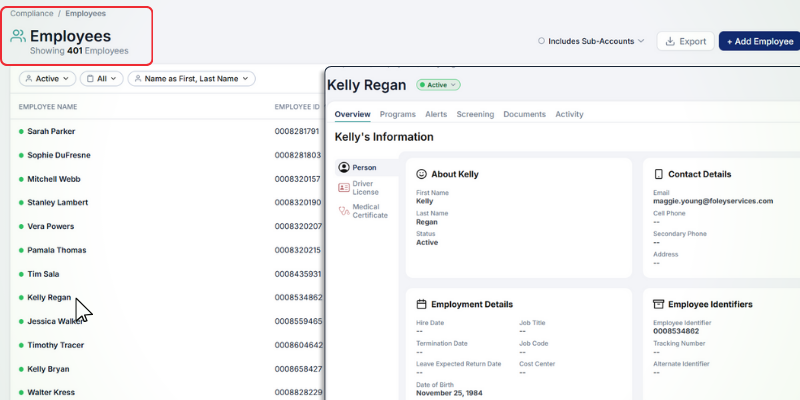Click the email maggie.young@foleyservices.com
This screenshot has height=400, width=800.
click(x=713, y=201)
